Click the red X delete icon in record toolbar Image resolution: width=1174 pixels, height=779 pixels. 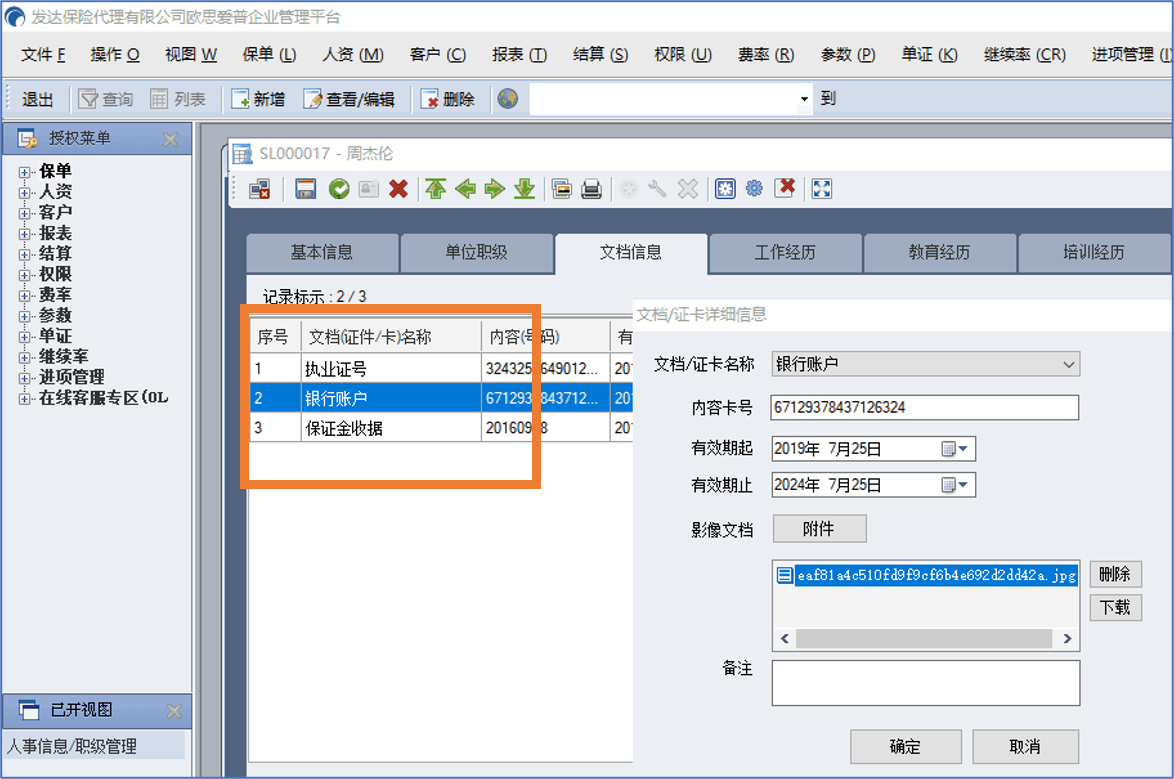click(398, 189)
